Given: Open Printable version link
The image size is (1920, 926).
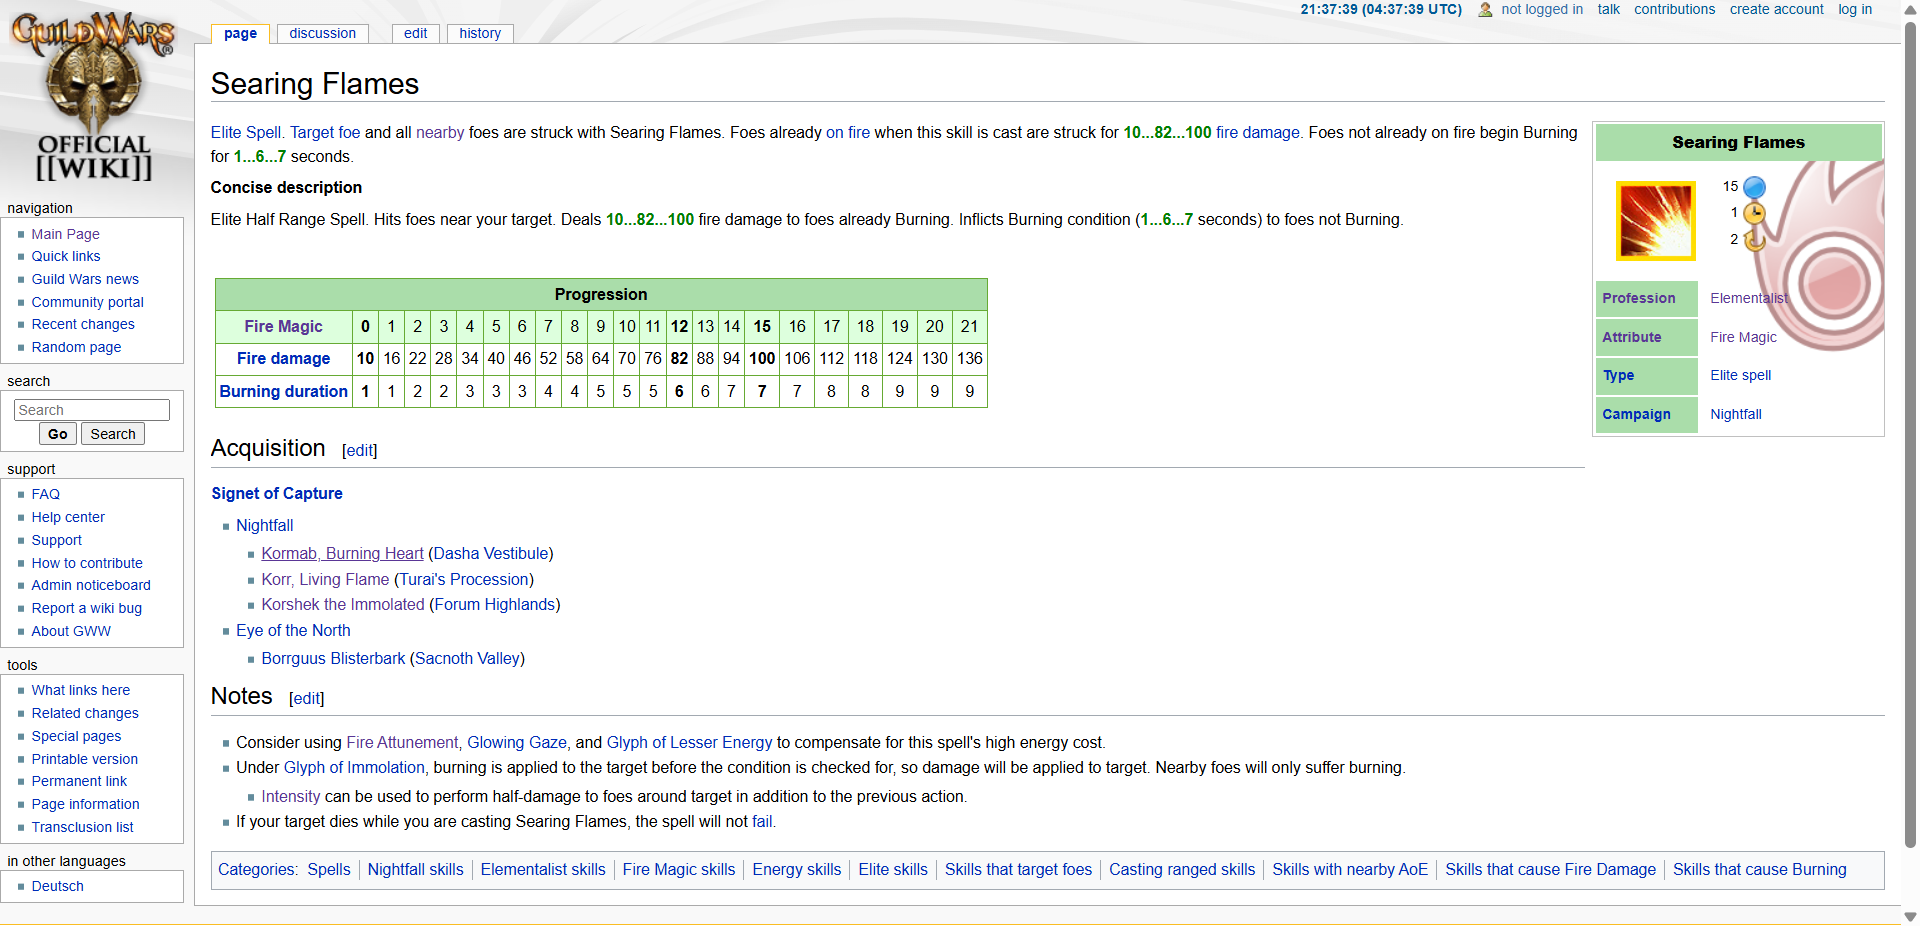Looking at the screenshot, I should 84,759.
